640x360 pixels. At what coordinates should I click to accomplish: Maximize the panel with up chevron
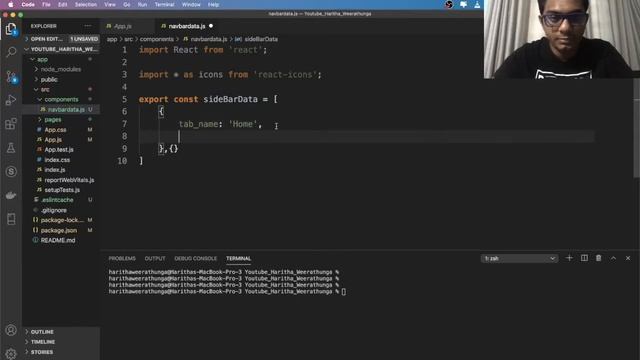click(613, 258)
